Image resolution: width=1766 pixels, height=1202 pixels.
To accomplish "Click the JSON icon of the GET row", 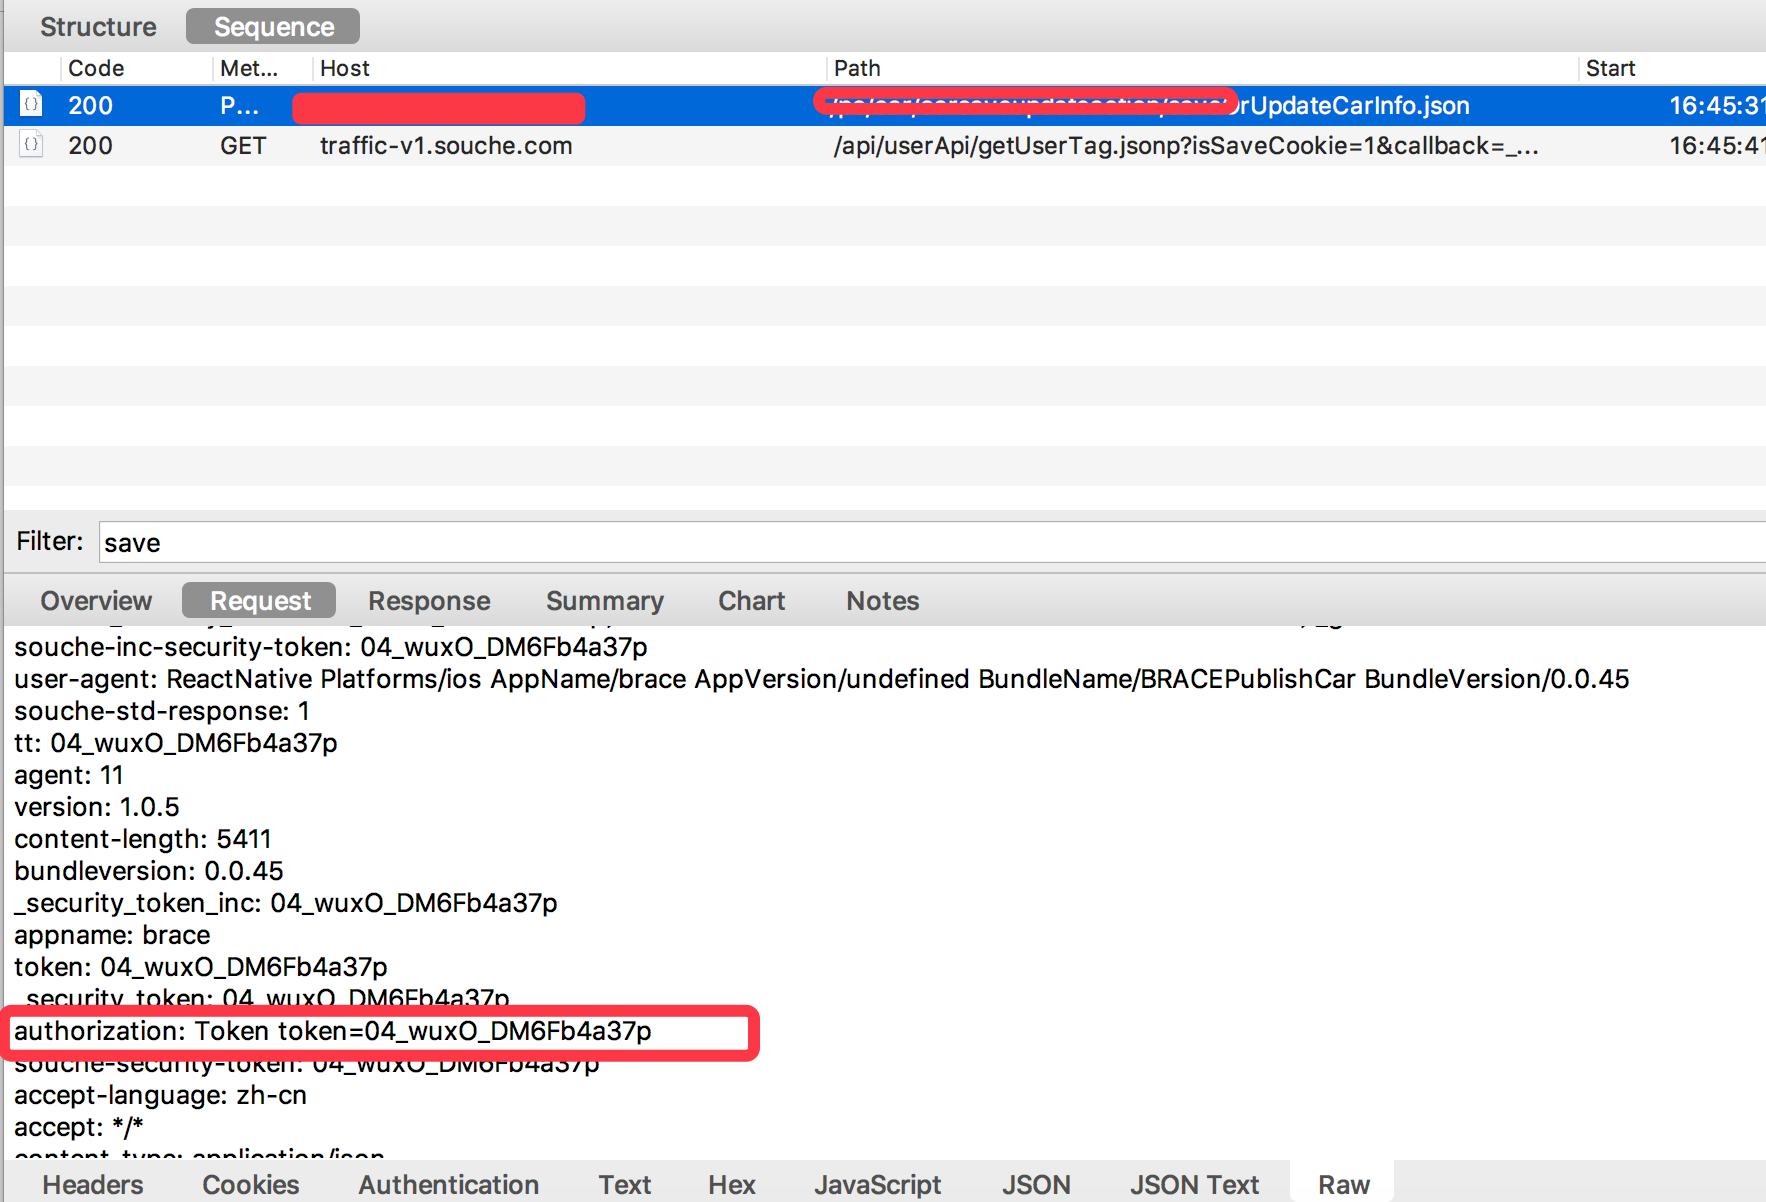I will tap(31, 144).
